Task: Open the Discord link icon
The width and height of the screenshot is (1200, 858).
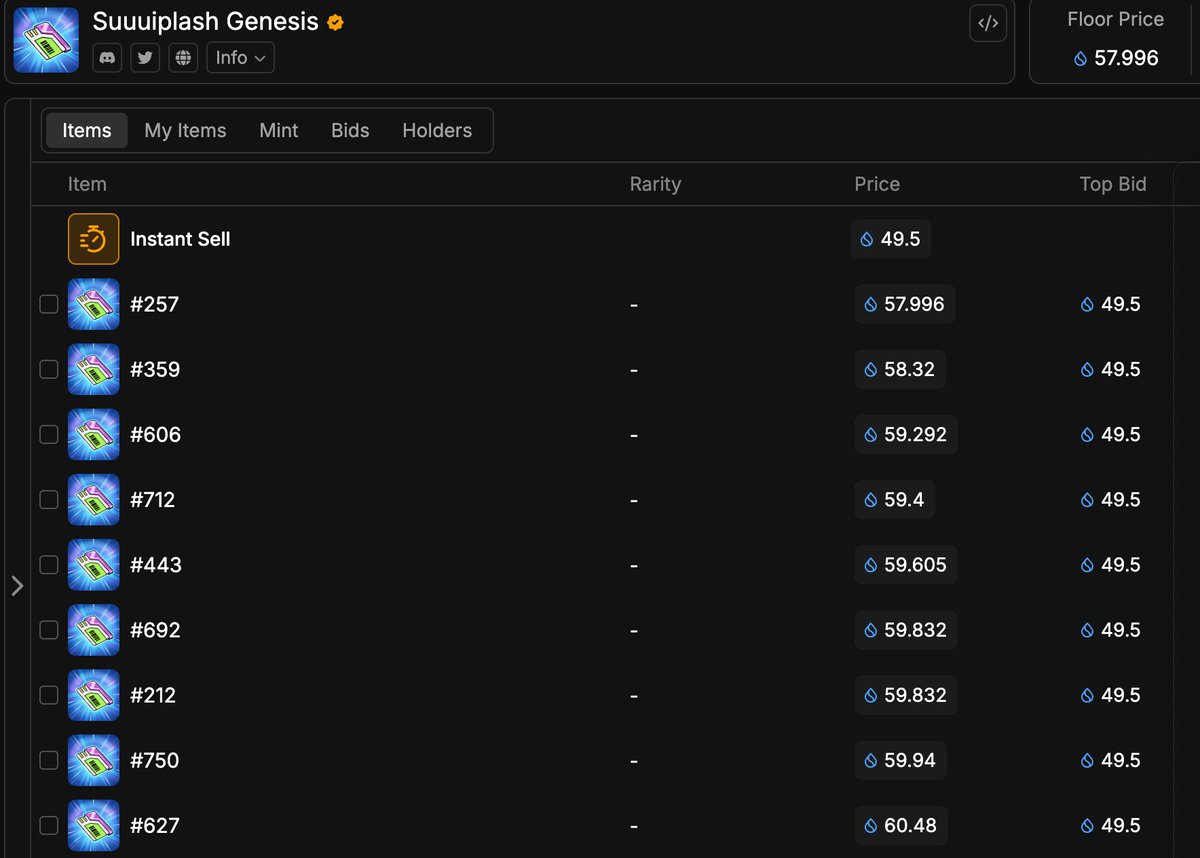Action: 107,58
